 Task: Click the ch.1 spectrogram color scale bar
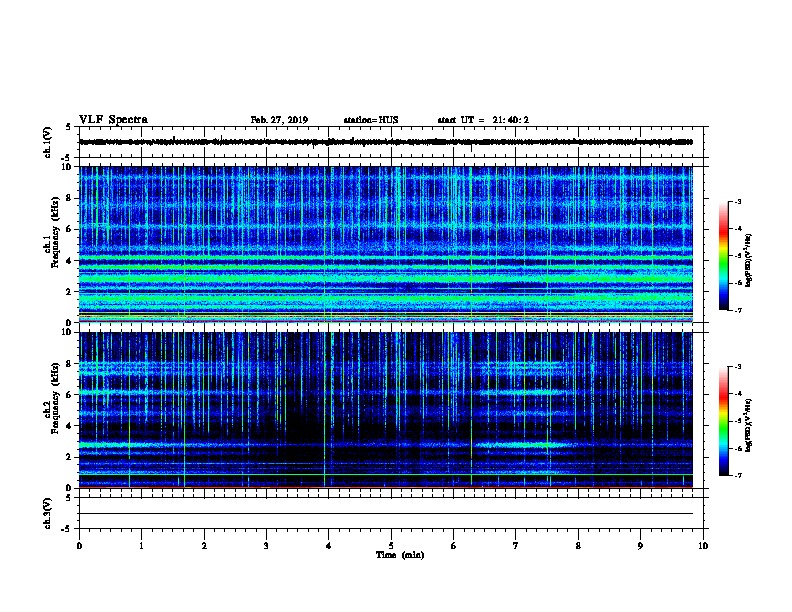pos(723,256)
